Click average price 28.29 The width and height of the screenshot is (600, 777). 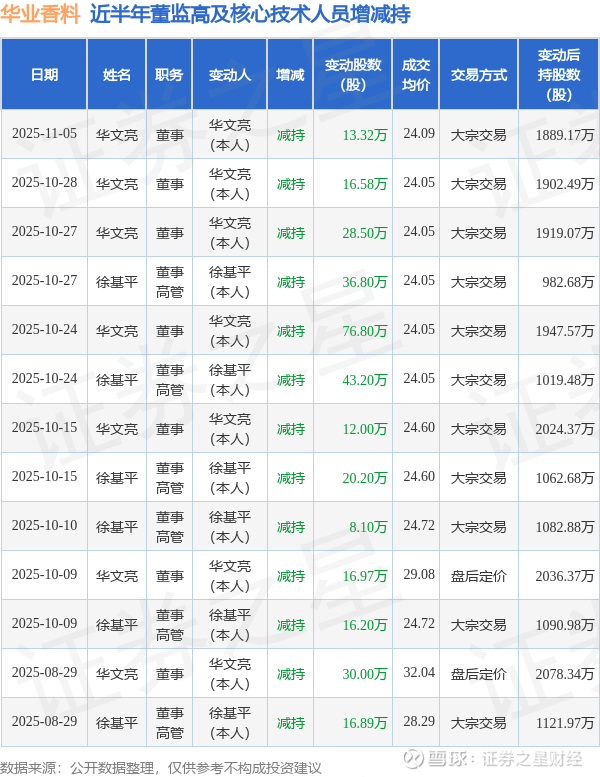[419, 722]
